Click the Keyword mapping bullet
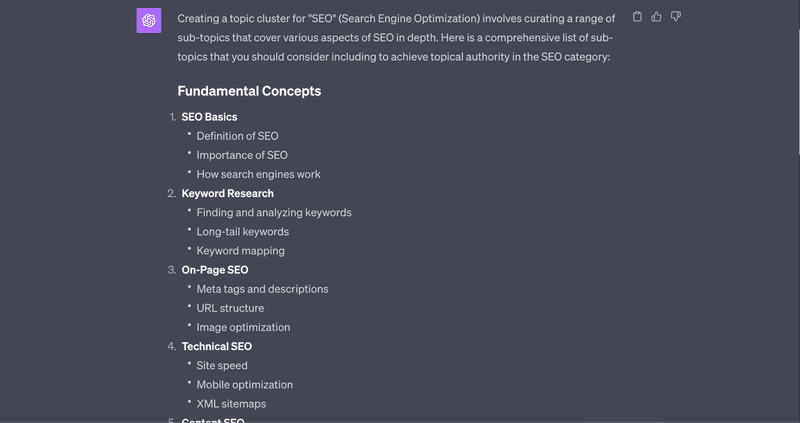This screenshot has width=800, height=423. coord(241,251)
